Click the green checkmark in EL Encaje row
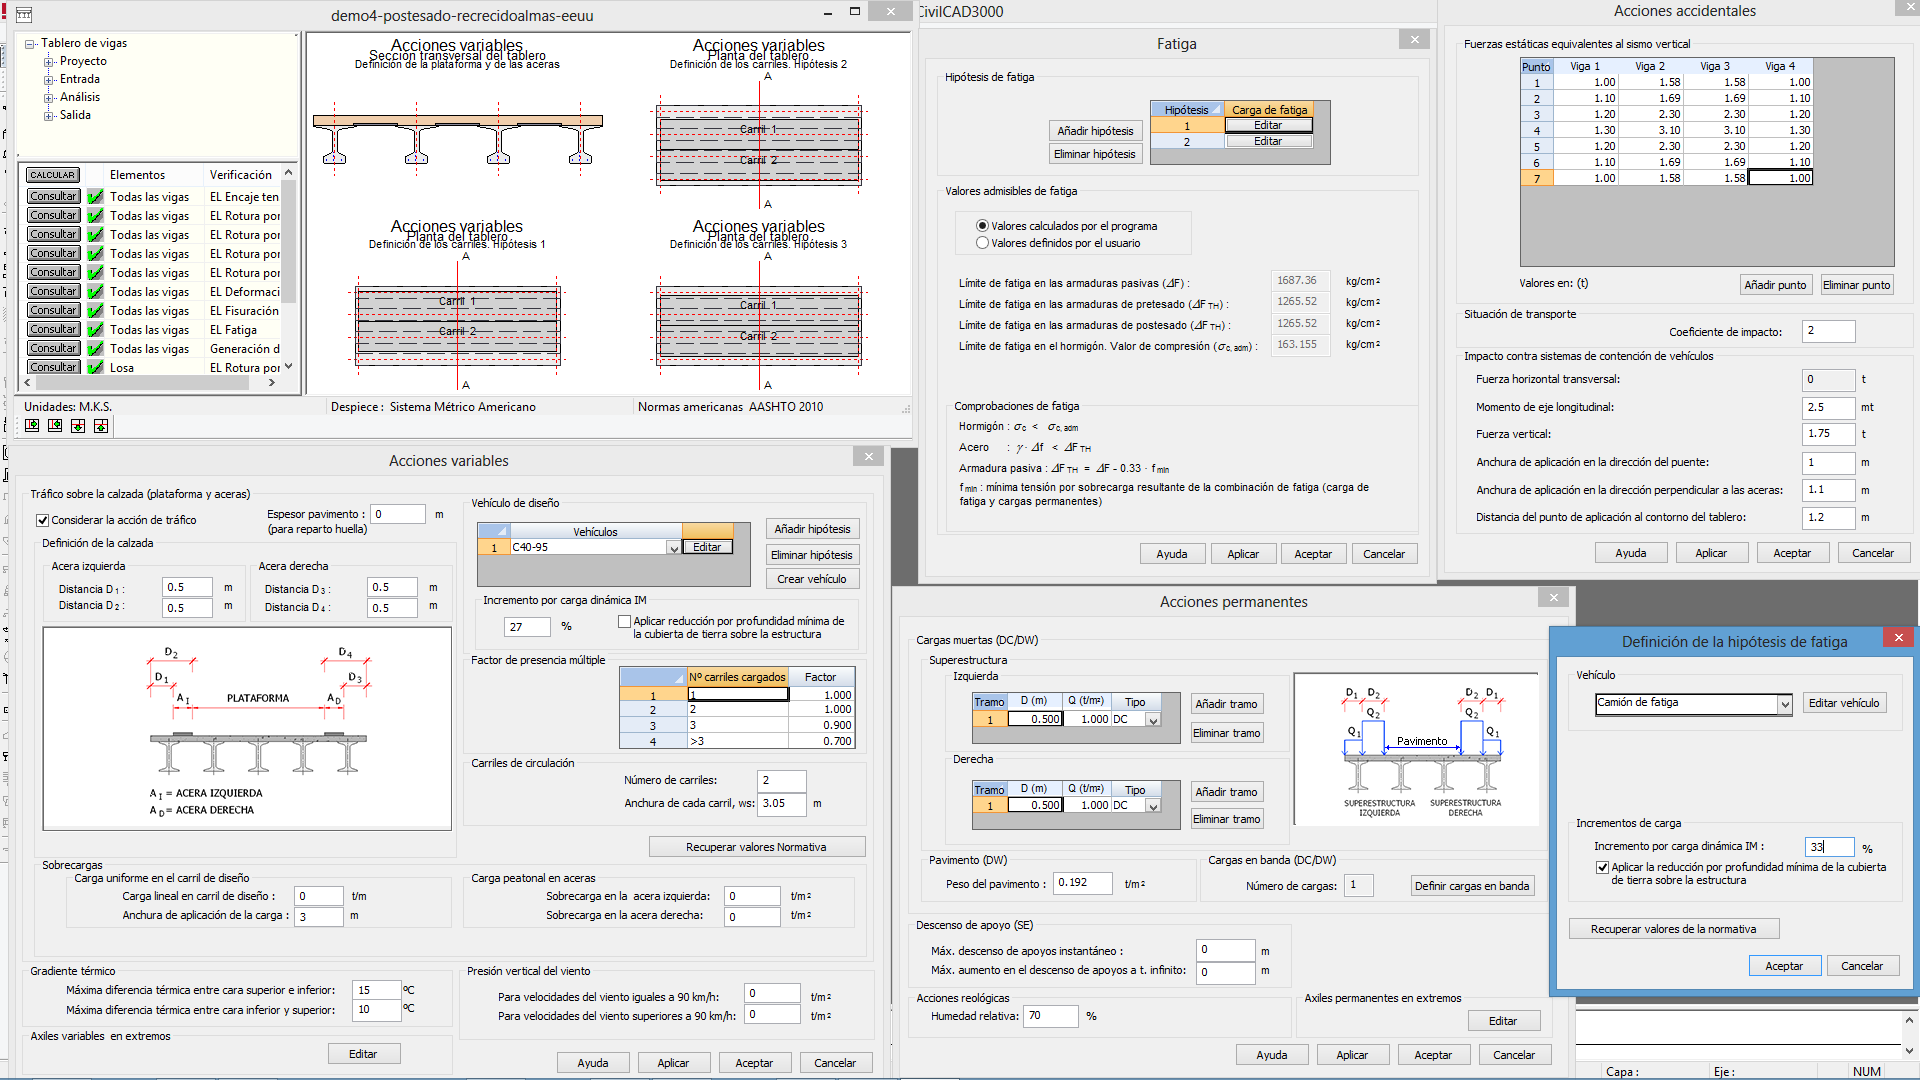The height and width of the screenshot is (1080, 1920). tap(95, 197)
